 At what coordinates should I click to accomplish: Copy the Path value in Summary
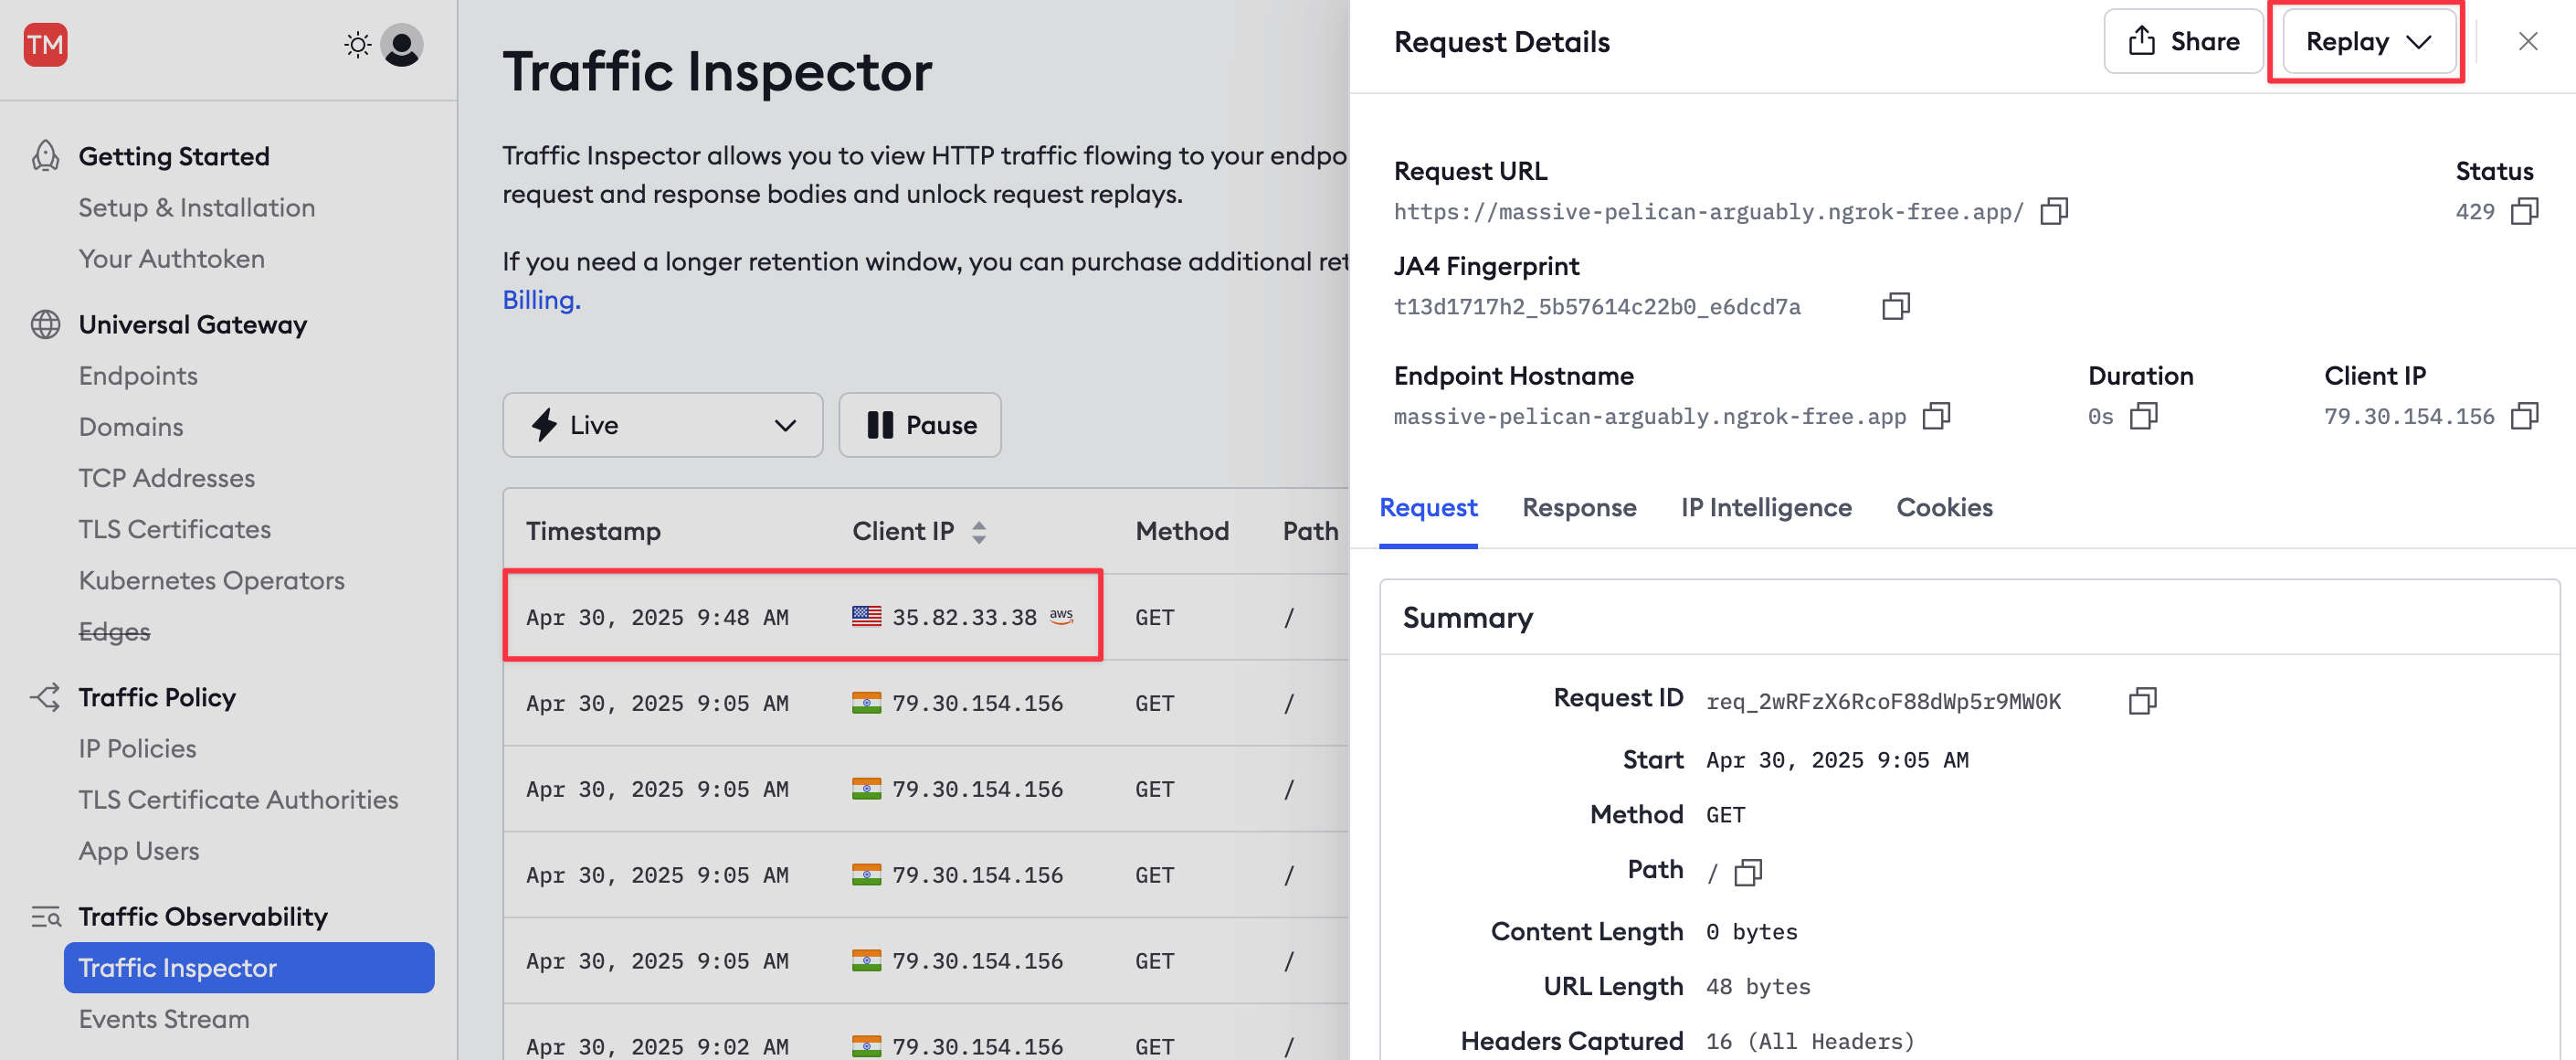(1748, 873)
